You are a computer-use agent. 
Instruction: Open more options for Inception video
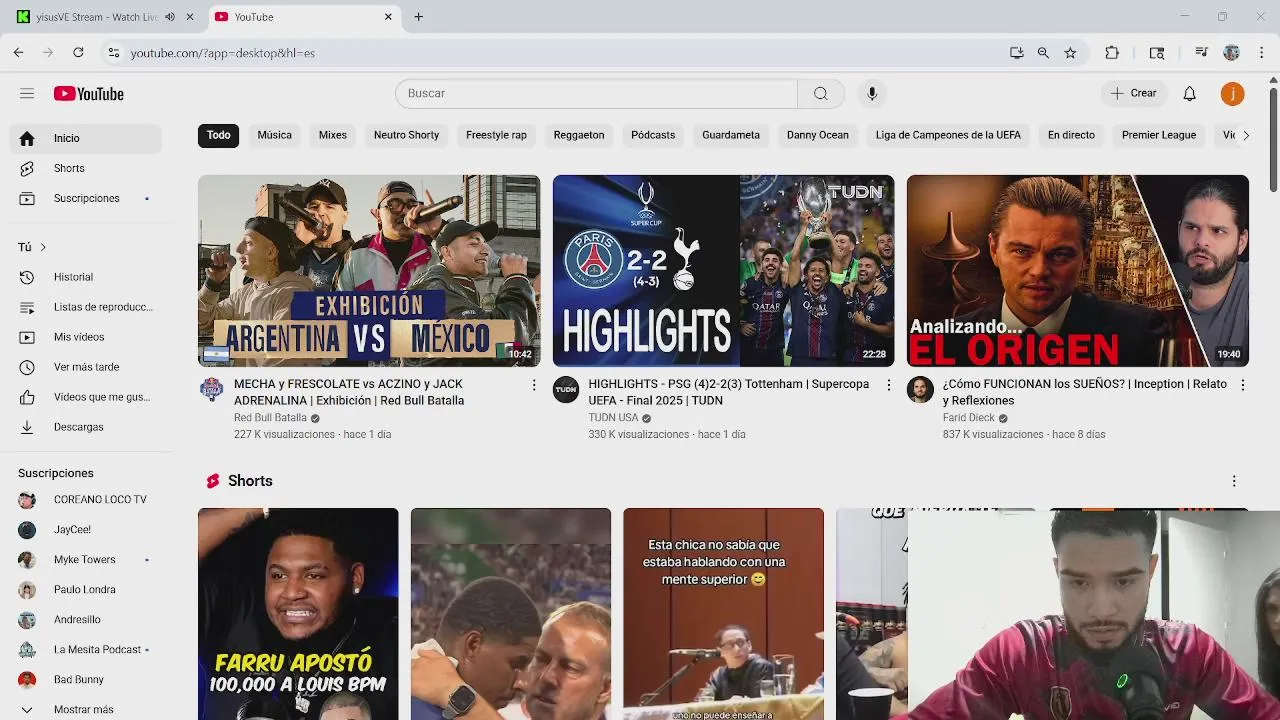[x=1243, y=385]
